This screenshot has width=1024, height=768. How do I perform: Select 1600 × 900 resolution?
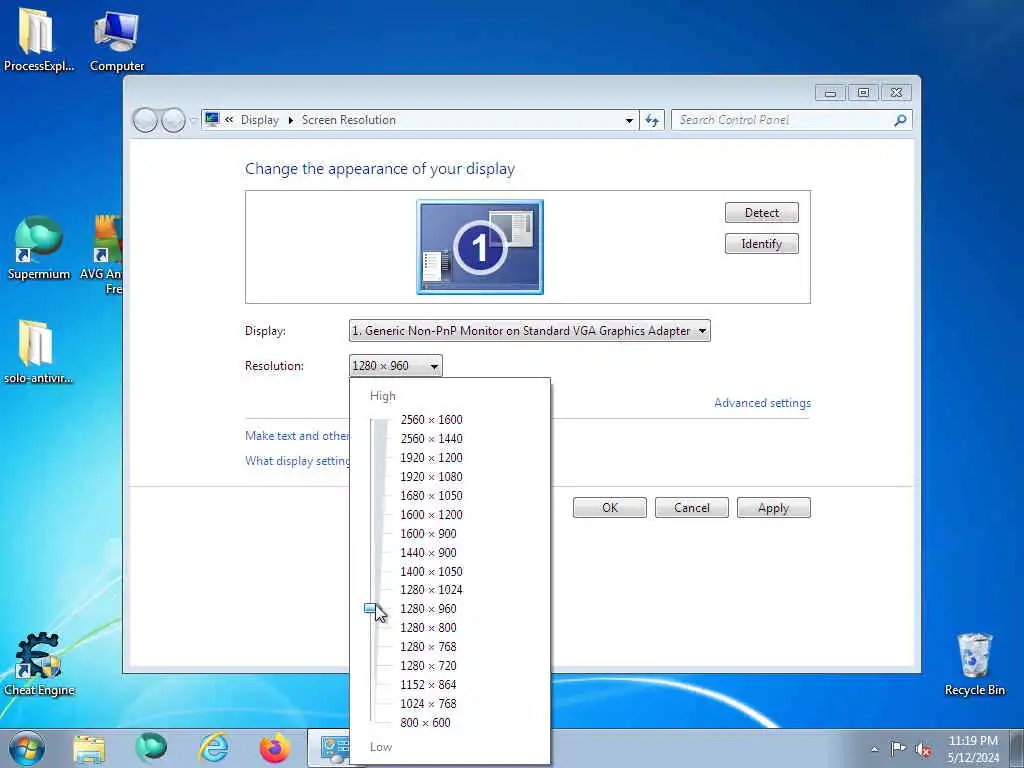(428, 533)
